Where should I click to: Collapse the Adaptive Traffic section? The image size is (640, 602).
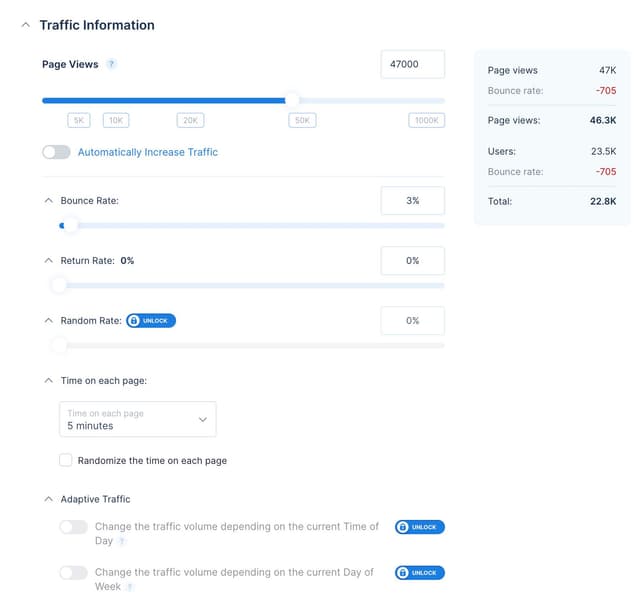49,499
